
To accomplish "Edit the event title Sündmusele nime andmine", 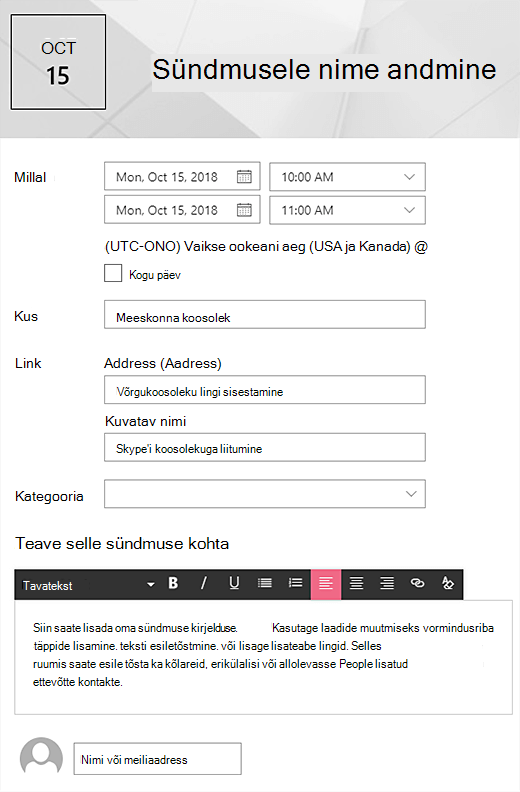I will pyautogui.click(x=324, y=70).
